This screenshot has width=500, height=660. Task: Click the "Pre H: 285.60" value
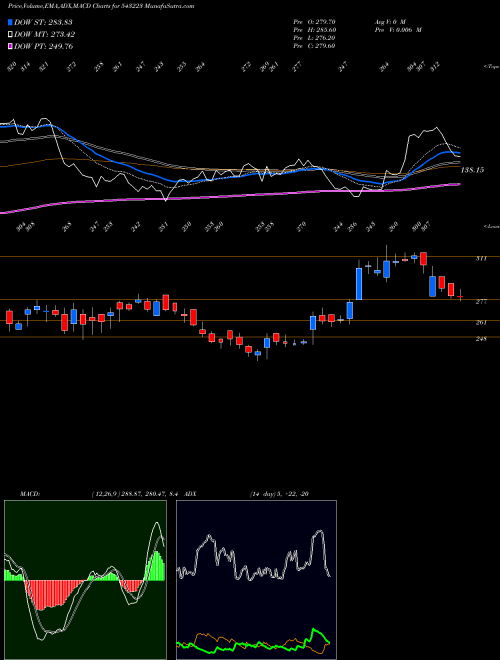(314, 29)
